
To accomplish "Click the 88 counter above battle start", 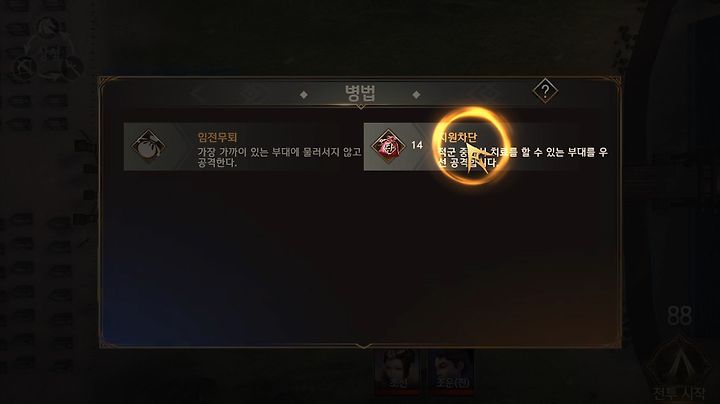I will [x=679, y=315].
